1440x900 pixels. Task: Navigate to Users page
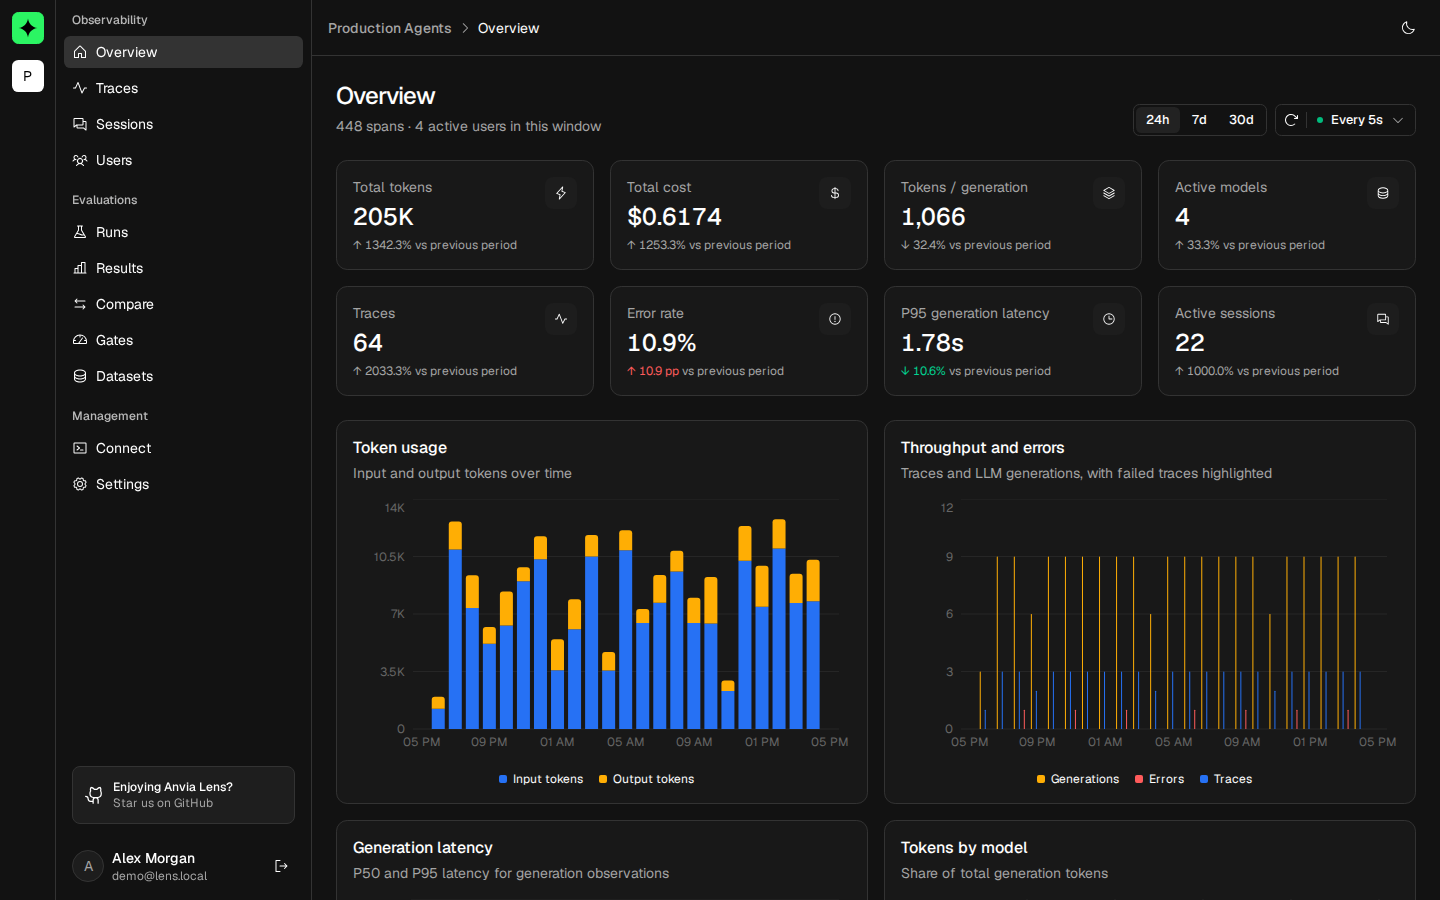[x=183, y=160]
